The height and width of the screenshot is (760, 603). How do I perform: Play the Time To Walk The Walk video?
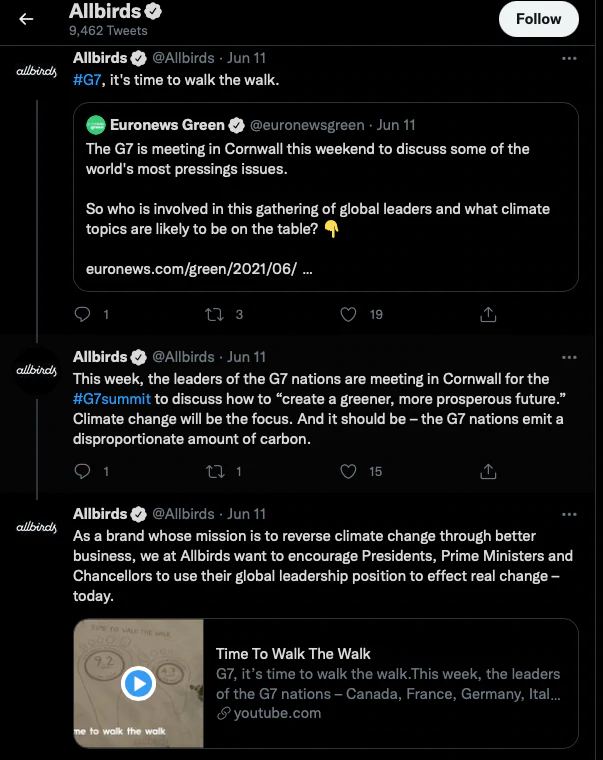pos(138,683)
